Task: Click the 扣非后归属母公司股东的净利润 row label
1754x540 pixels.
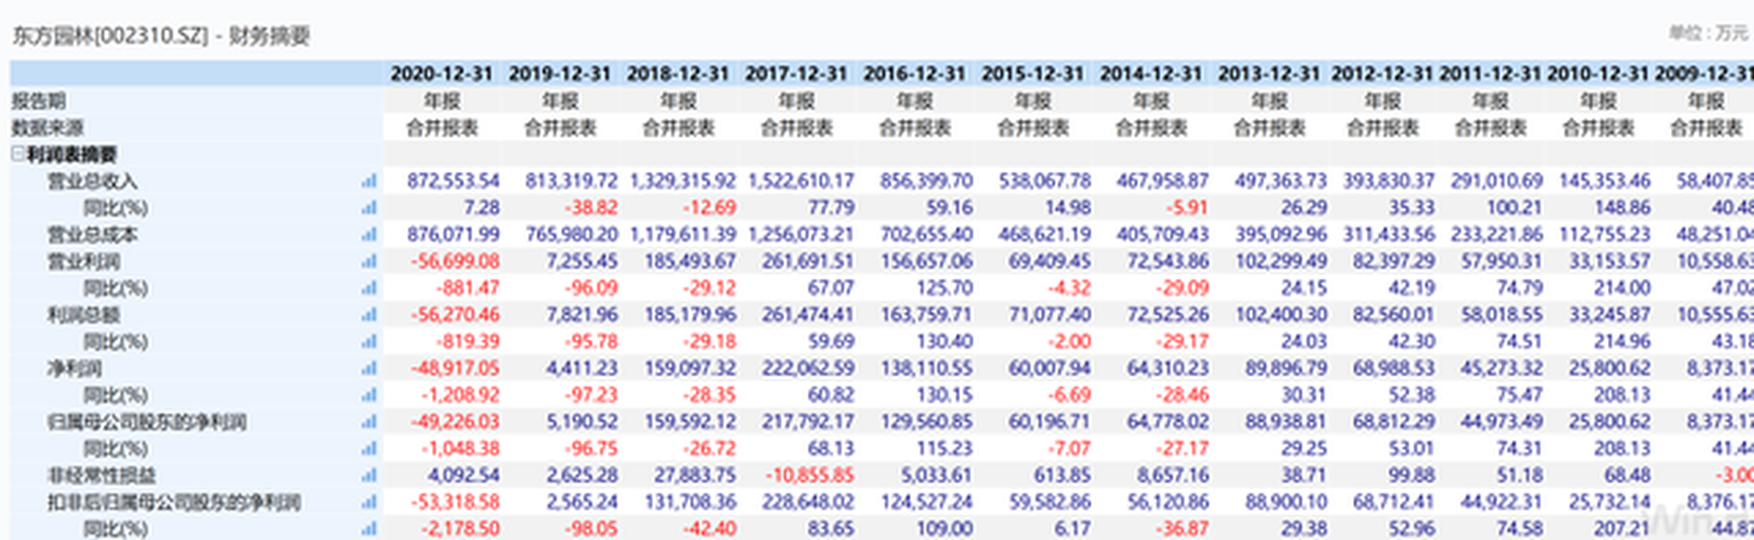Action: click(x=174, y=502)
